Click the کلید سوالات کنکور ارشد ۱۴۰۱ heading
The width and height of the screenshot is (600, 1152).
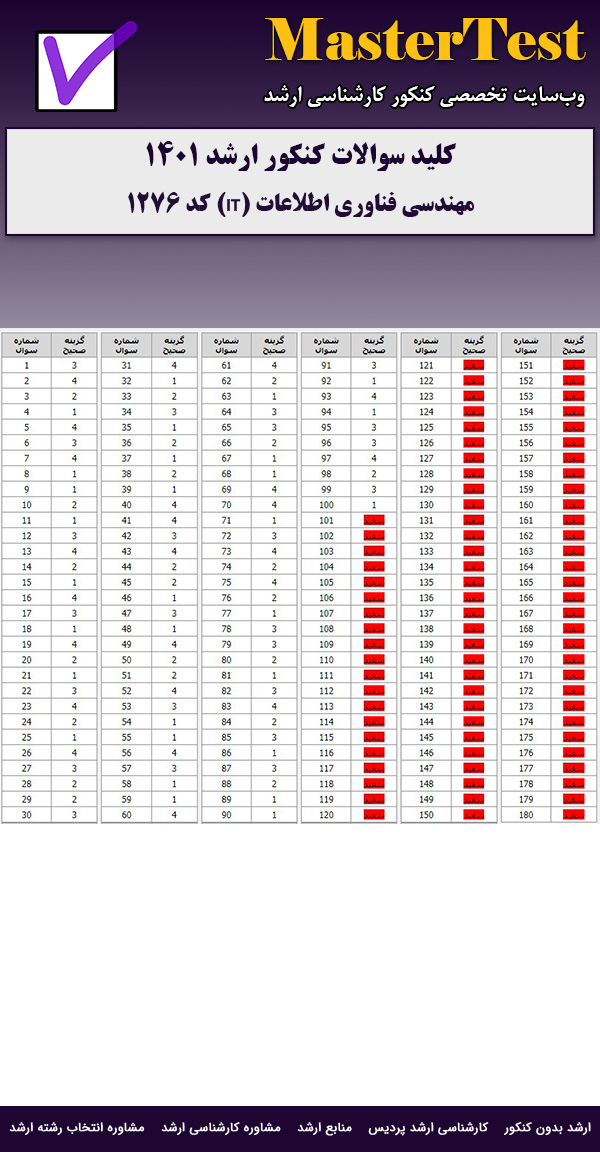point(300,156)
